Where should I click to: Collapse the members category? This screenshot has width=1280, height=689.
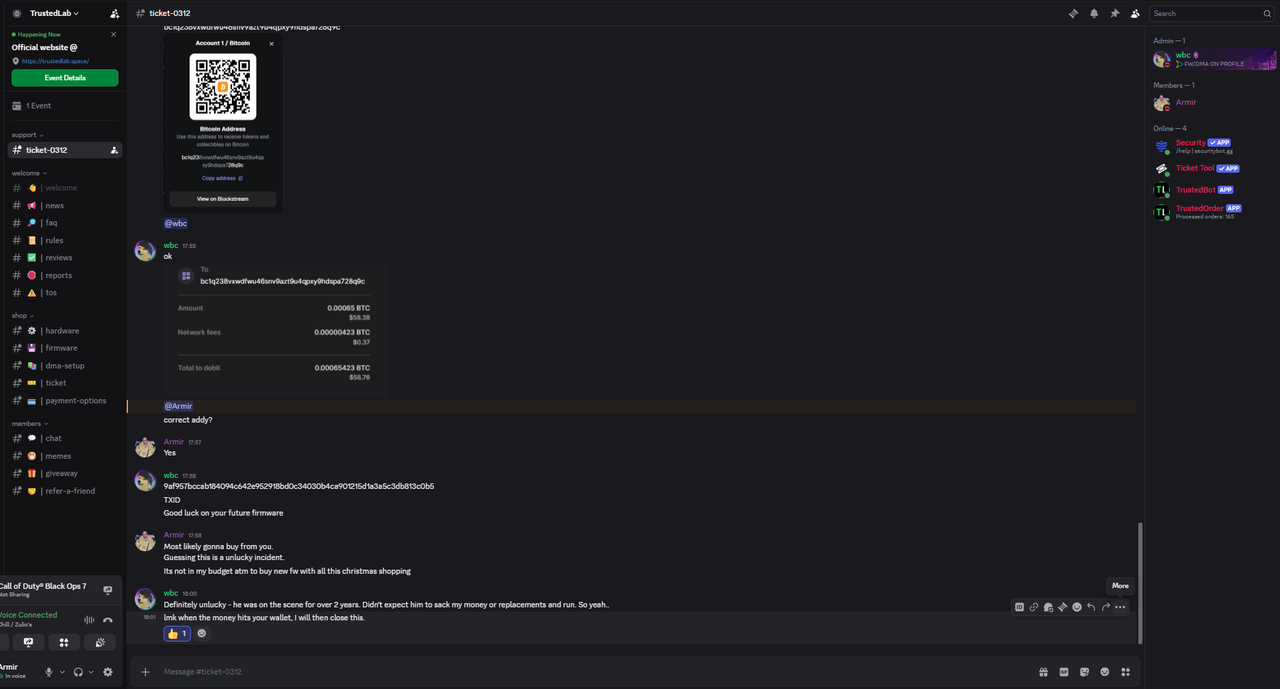tap(29, 423)
